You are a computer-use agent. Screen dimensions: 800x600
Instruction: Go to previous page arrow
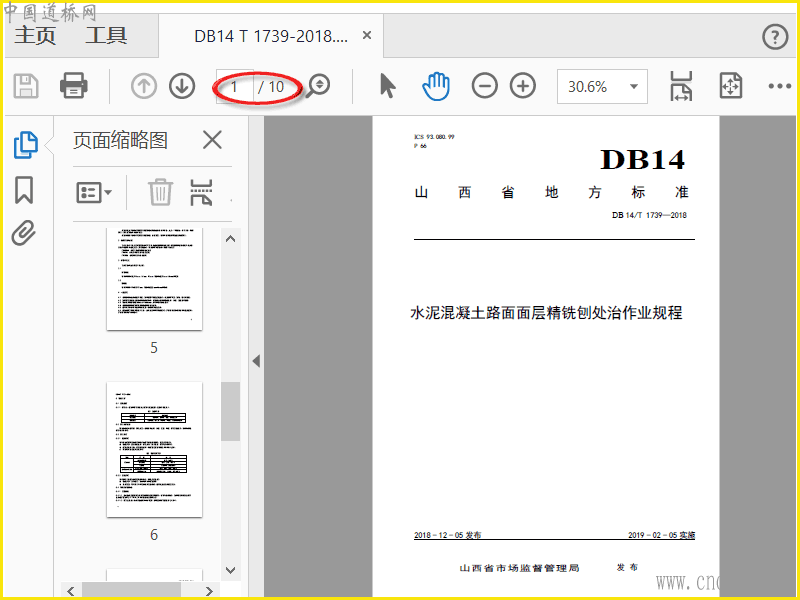click(x=143, y=86)
